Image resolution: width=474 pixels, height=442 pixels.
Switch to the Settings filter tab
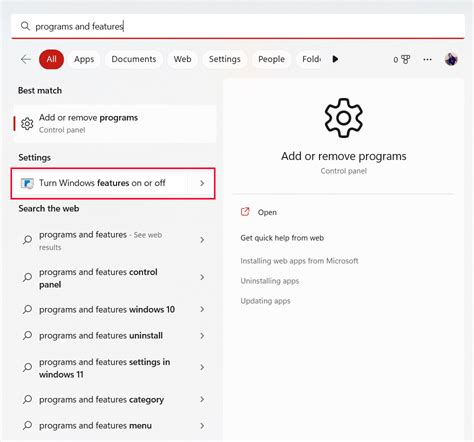click(225, 59)
